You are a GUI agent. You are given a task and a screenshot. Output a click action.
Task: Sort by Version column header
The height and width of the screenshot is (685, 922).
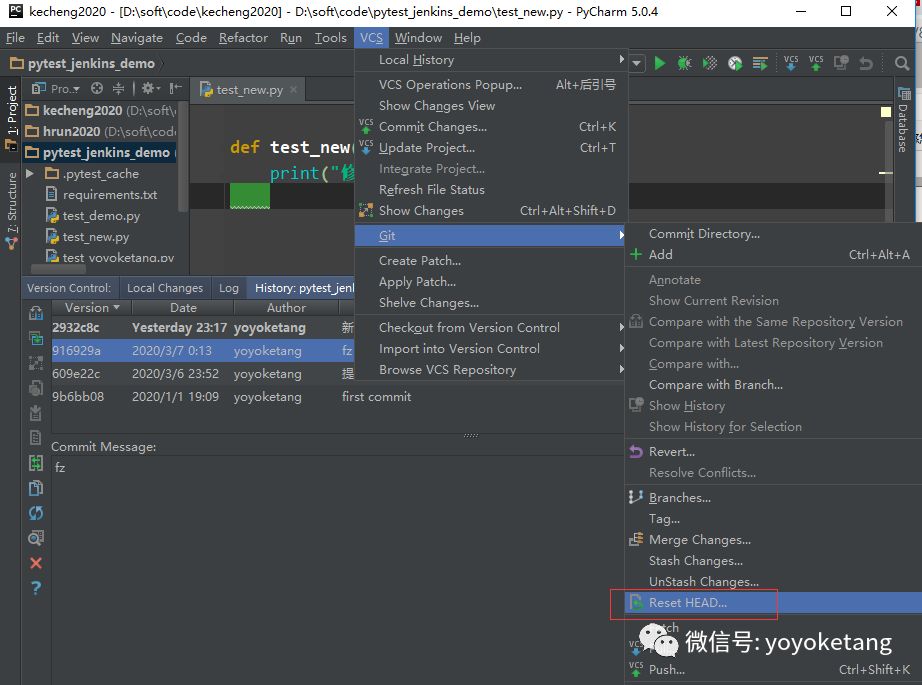coord(92,308)
